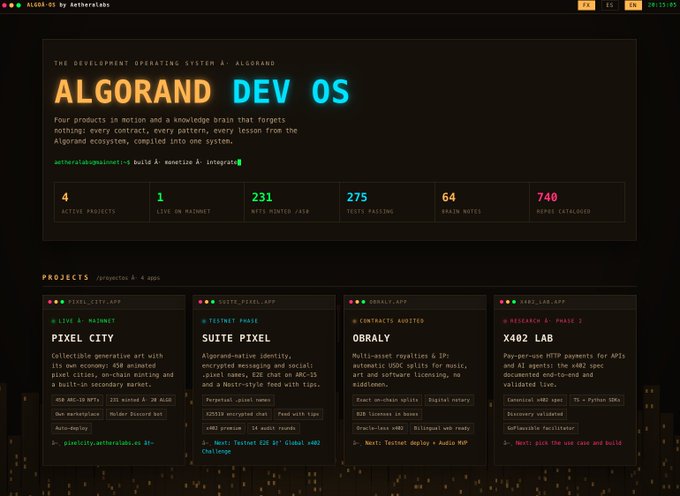Click the yellow dot on PIXEL_CITY.APP card
The image size is (680, 496).
[56, 302]
